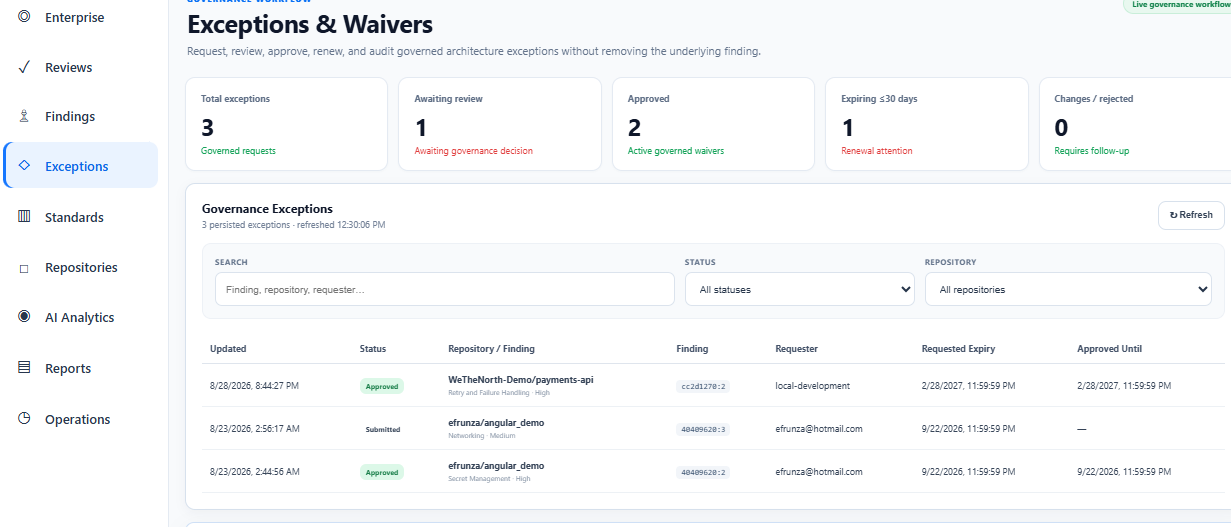Click the Enterprise sidebar icon
The height and width of the screenshot is (527, 1231).
[24, 17]
